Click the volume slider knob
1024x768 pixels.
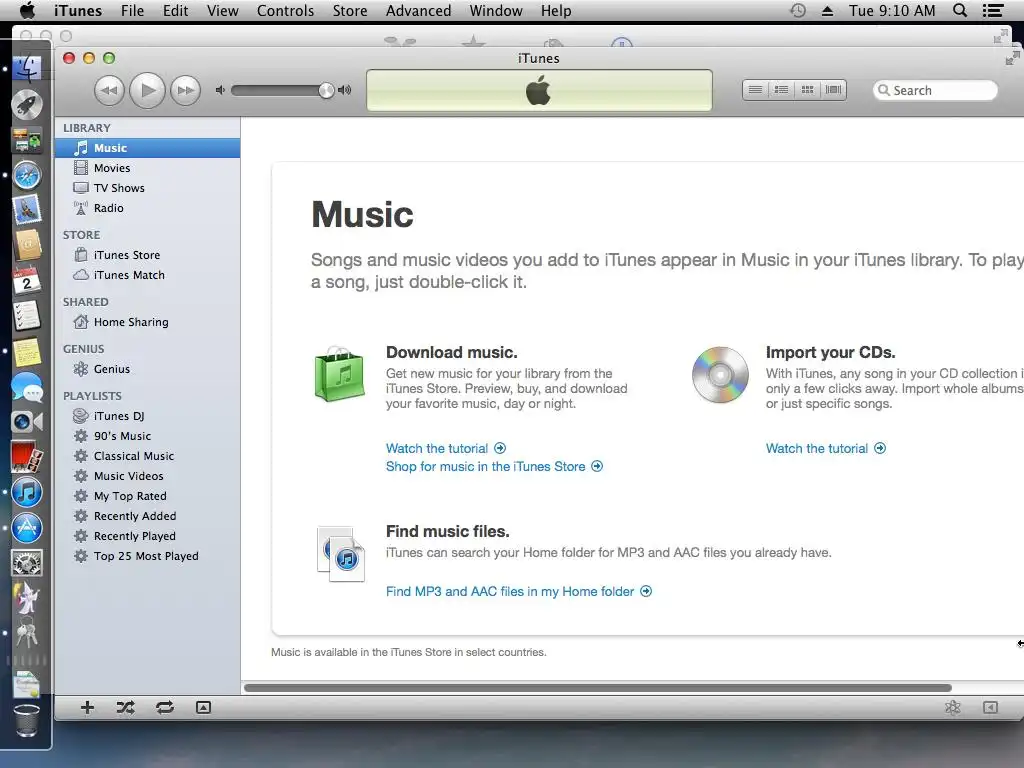point(326,90)
